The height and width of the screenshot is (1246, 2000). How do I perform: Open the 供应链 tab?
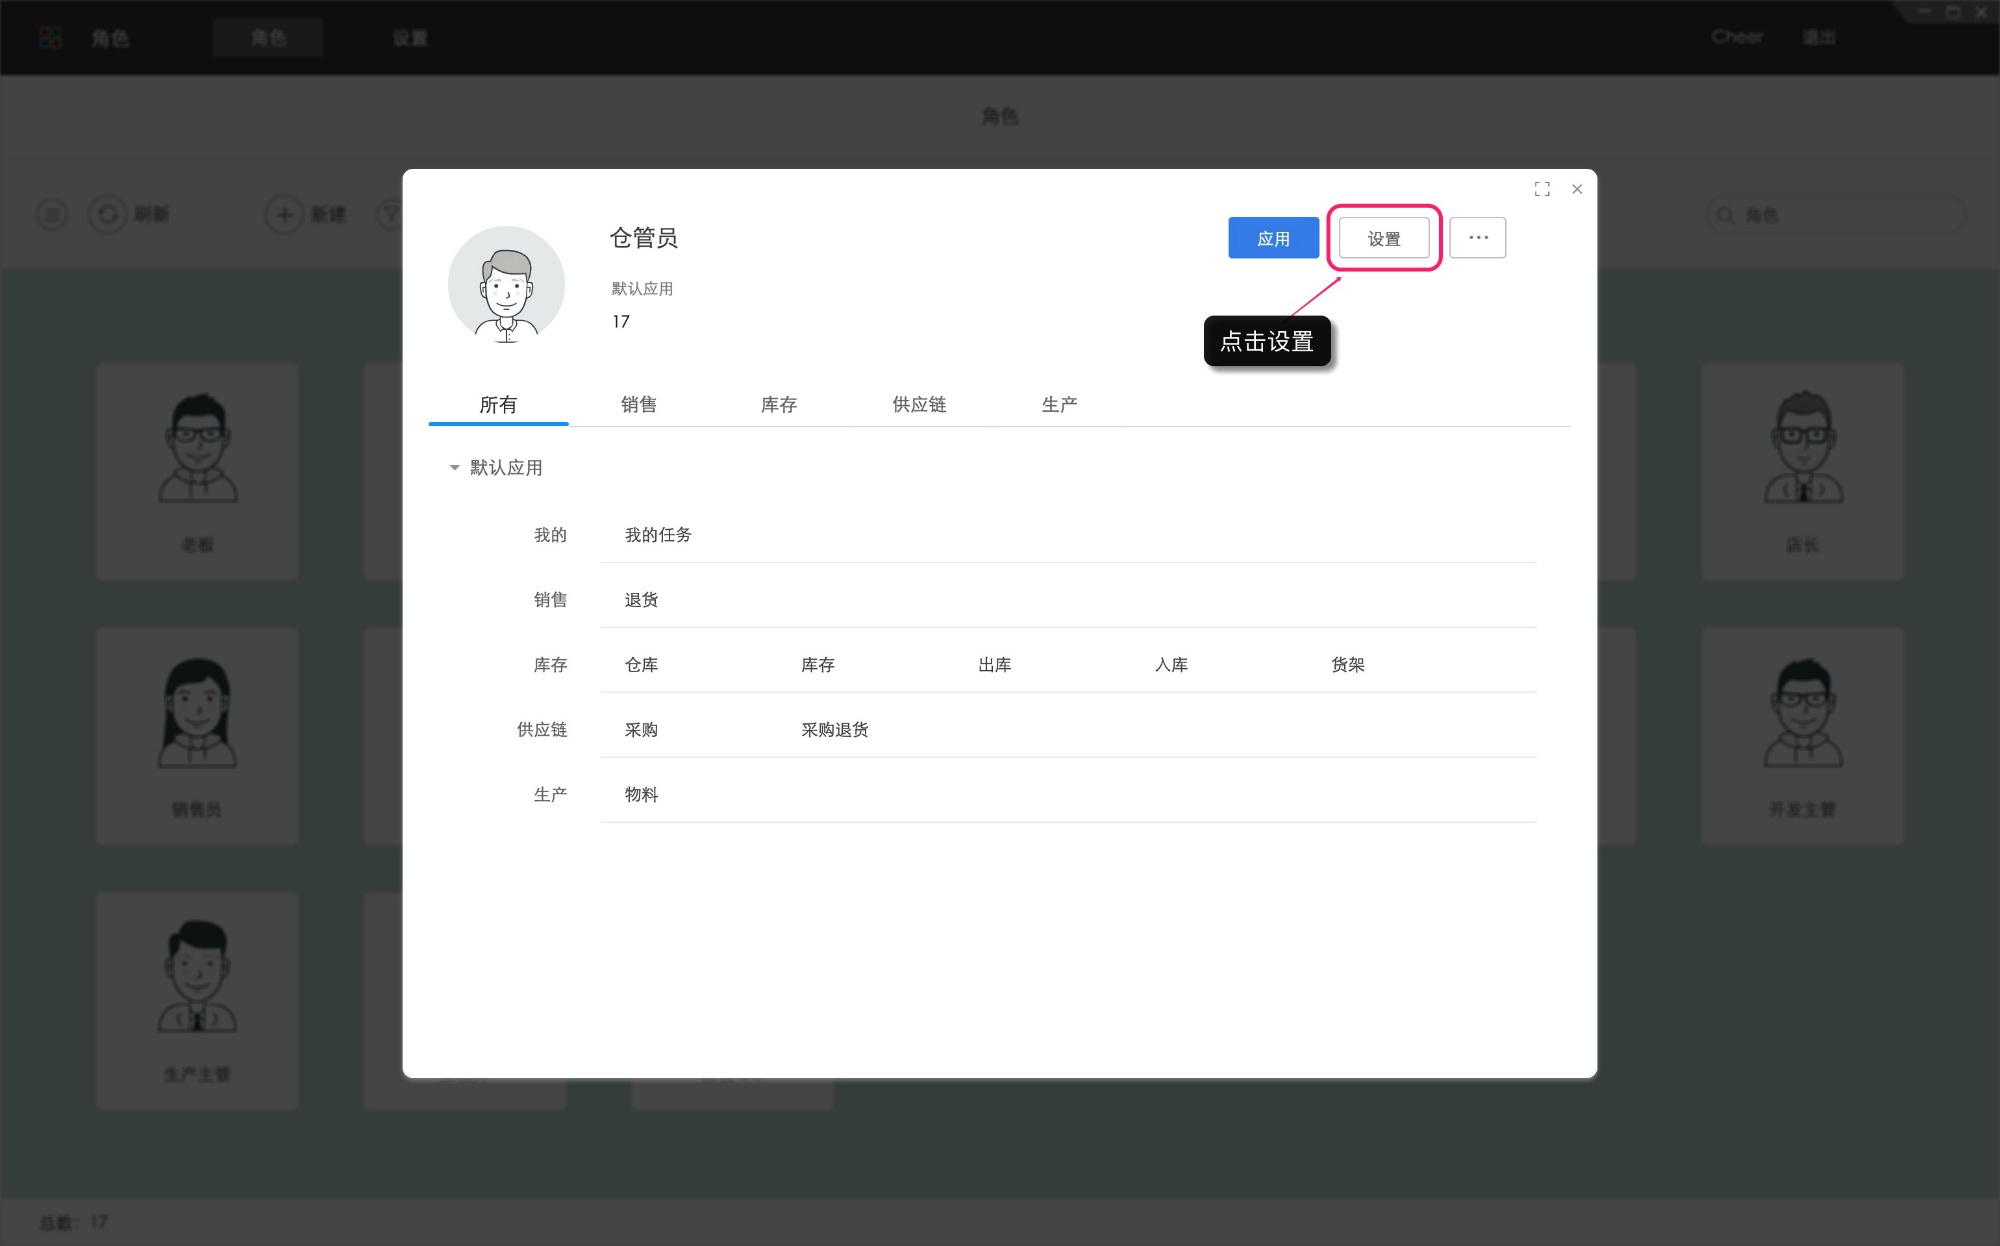click(x=919, y=404)
